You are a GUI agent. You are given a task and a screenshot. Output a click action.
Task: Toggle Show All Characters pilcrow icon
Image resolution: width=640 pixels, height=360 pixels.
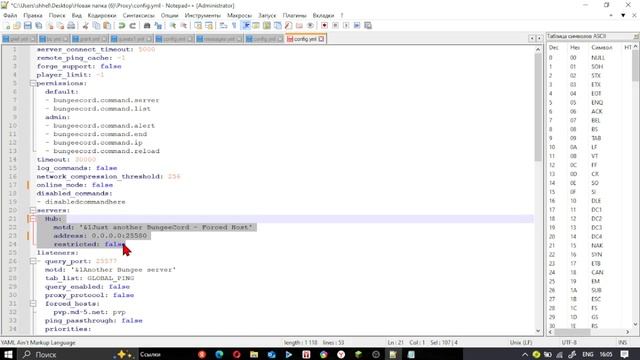tap(234, 26)
